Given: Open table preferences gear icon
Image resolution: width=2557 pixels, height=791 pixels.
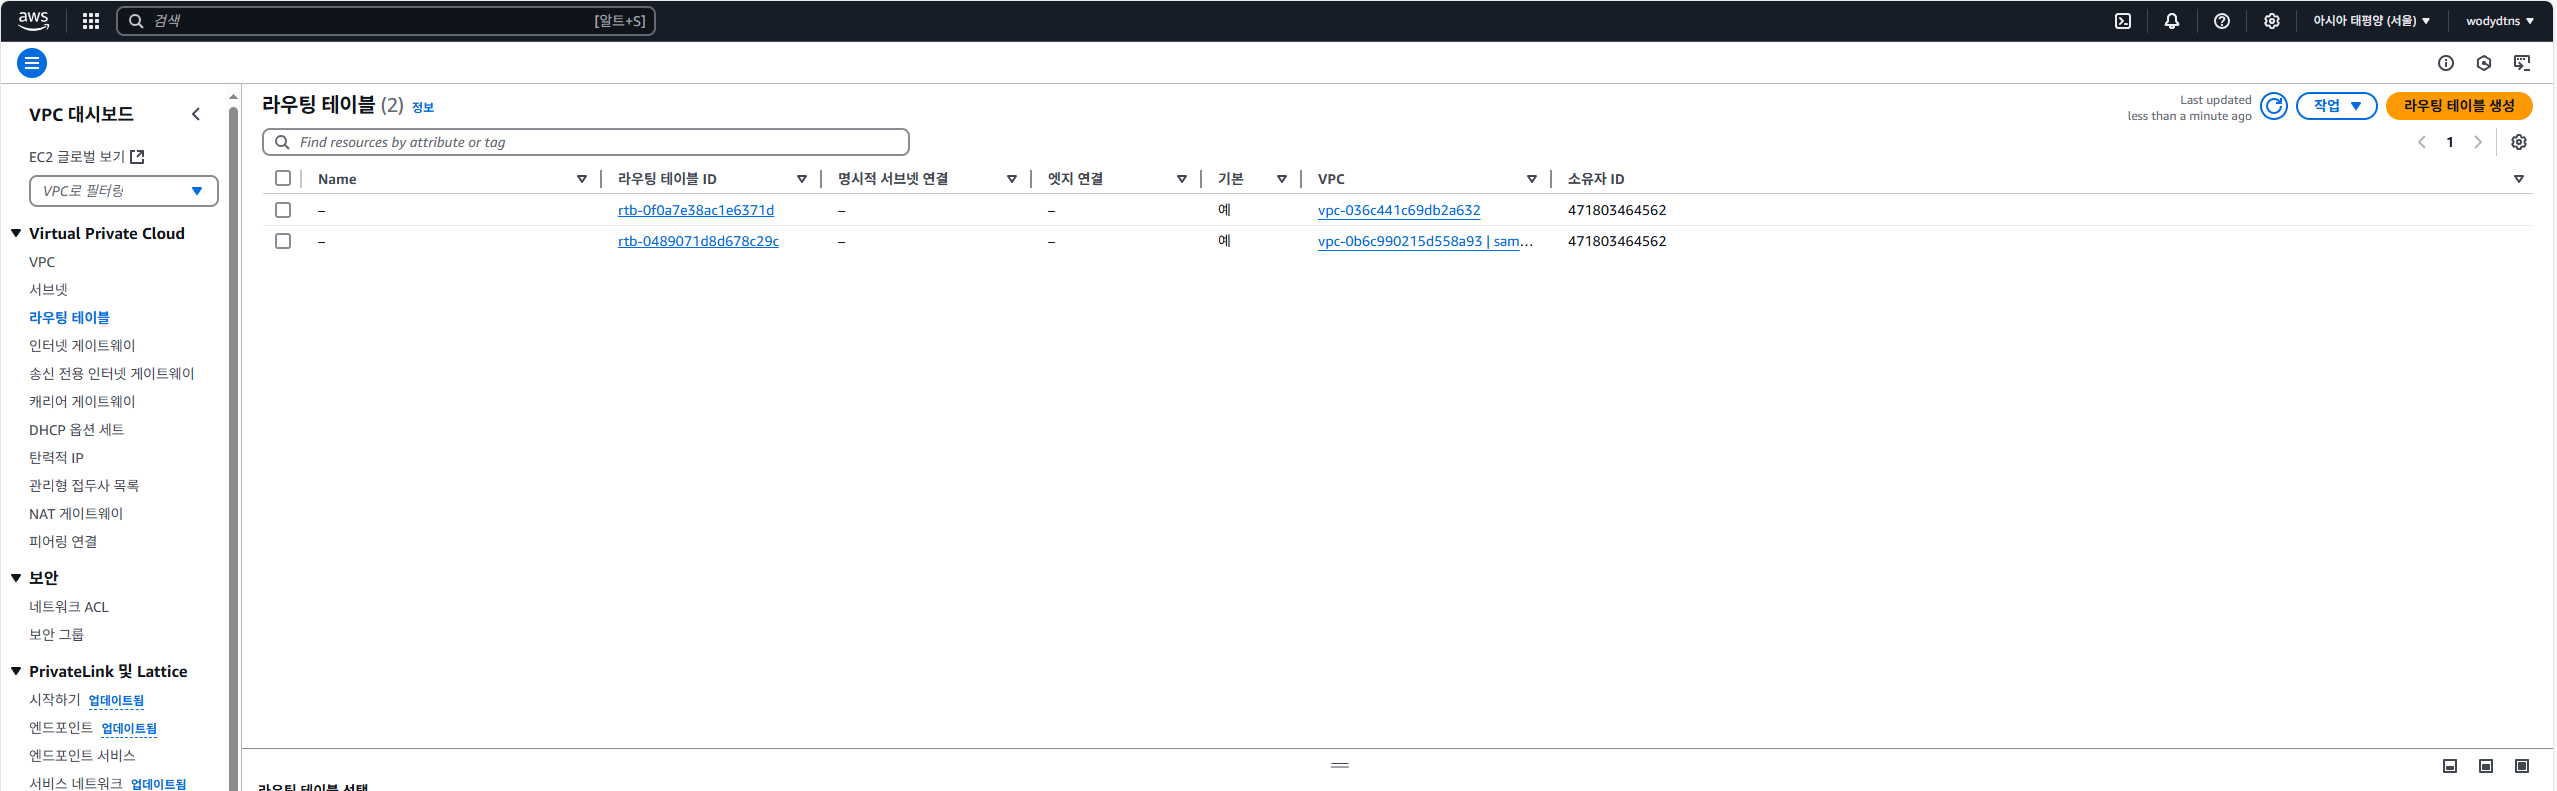Looking at the screenshot, I should 2519,142.
